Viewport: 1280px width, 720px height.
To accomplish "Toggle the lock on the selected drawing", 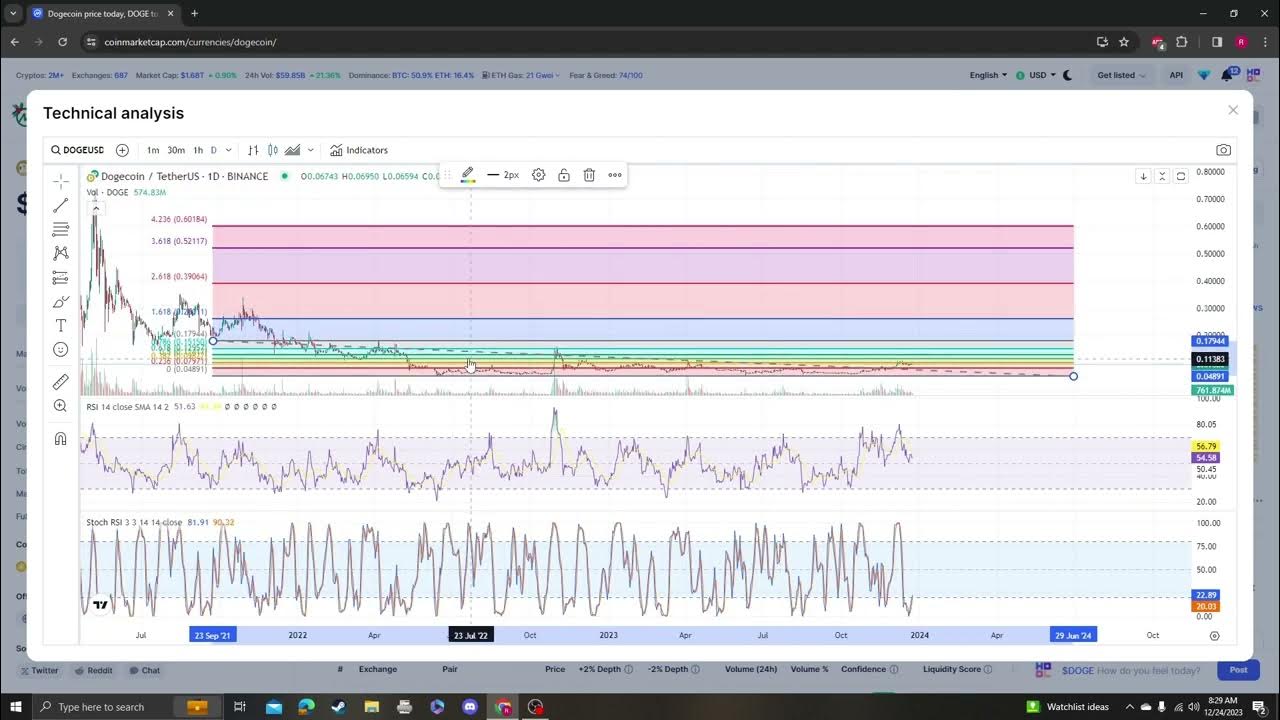I will pyautogui.click(x=564, y=175).
